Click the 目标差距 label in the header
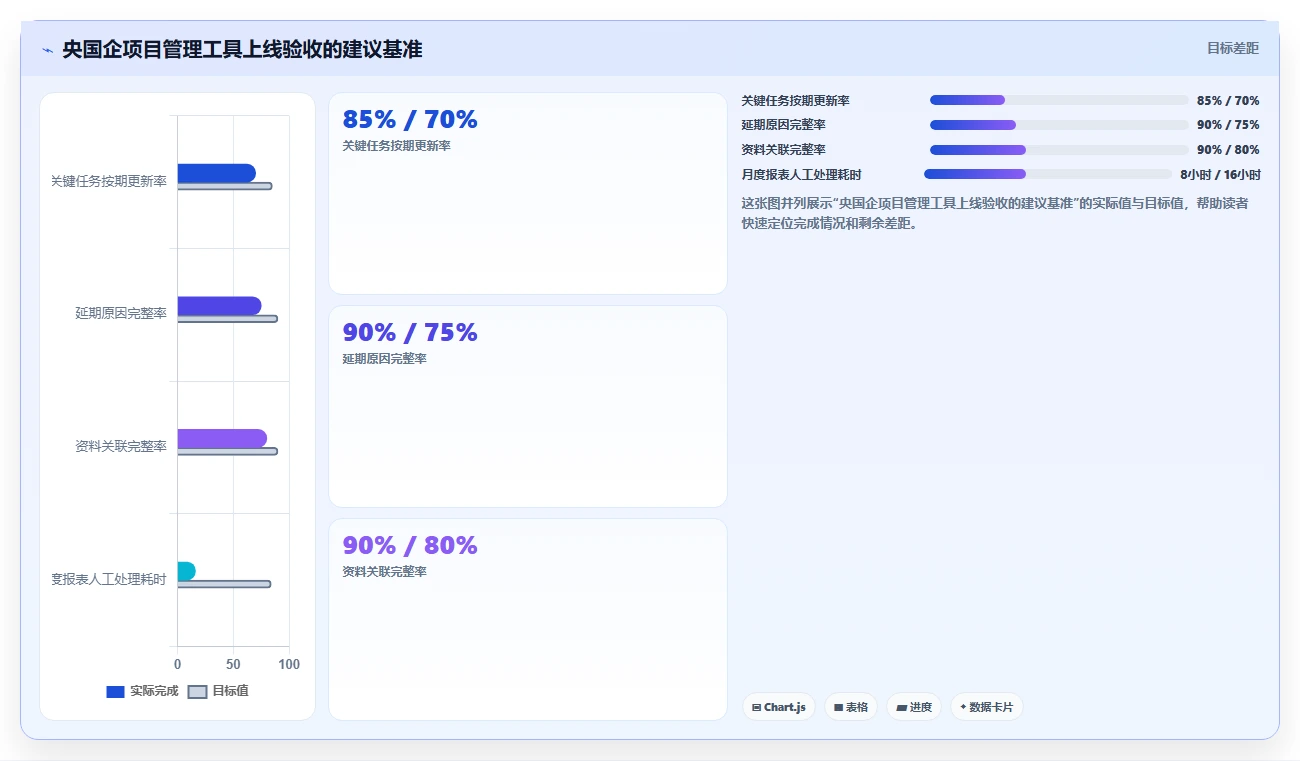Viewport: 1300px width, 761px height. click(1233, 48)
